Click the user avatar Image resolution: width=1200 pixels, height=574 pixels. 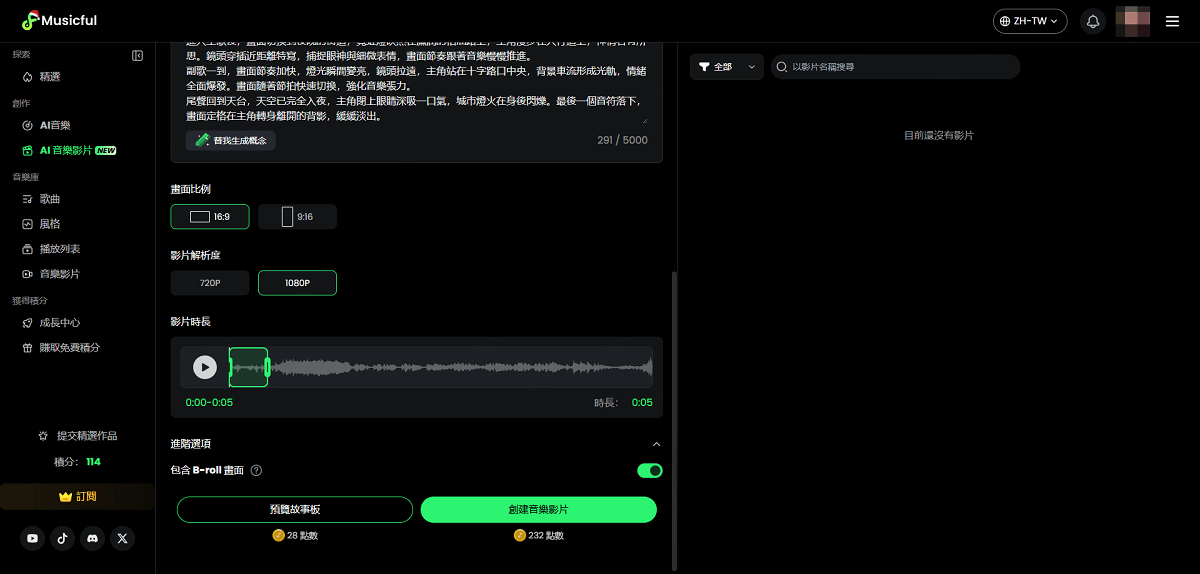point(1134,21)
